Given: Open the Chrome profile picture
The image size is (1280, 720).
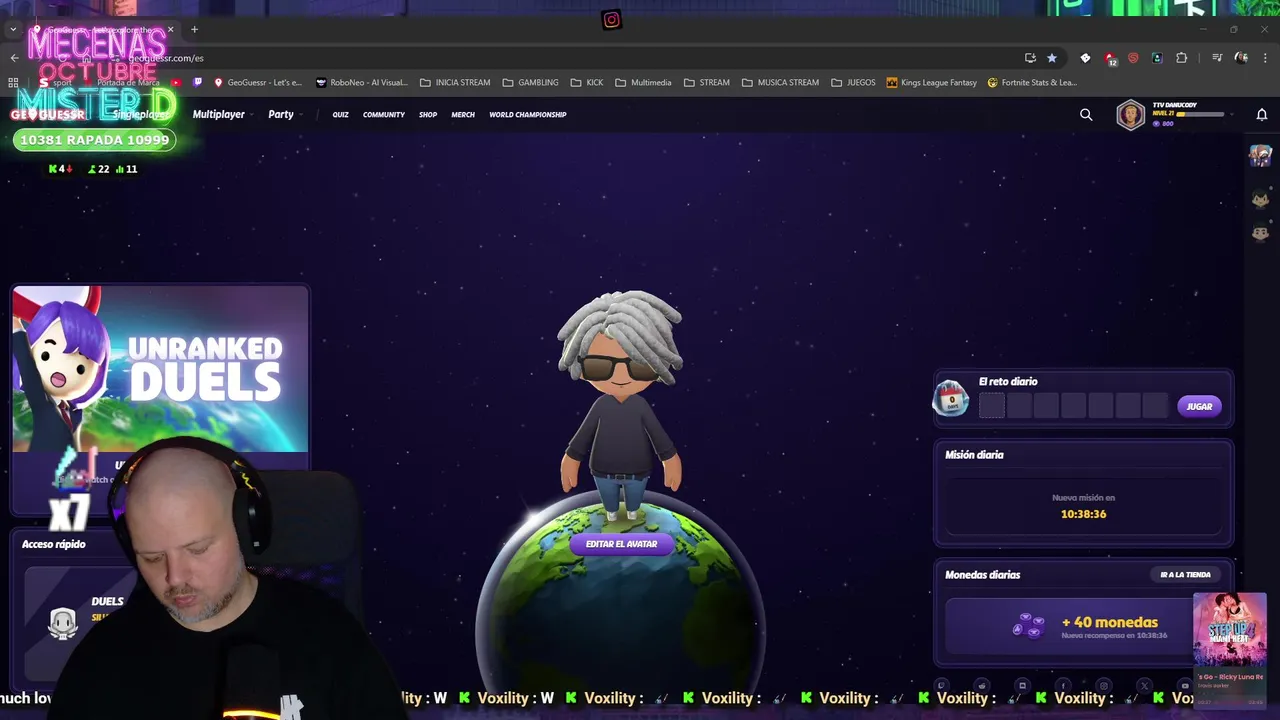Looking at the screenshot, I should click(1241, 58).
